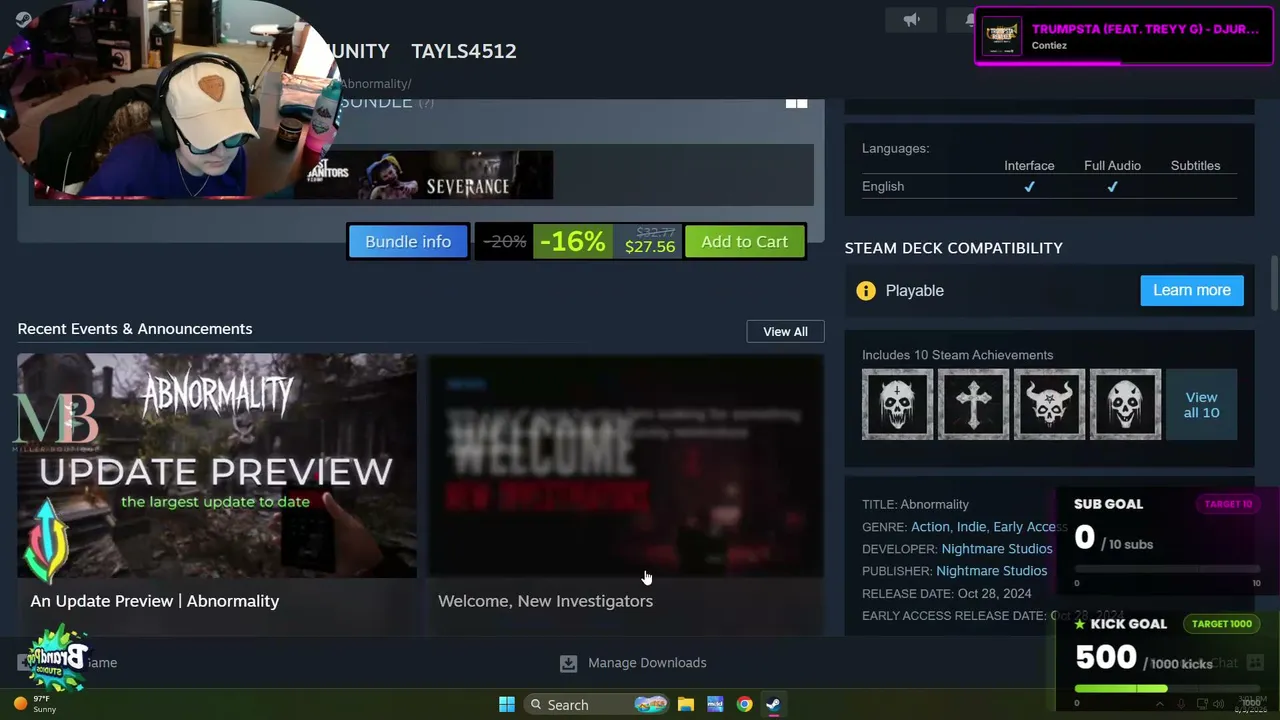Click View All for recent events
This screenshot has width=1280, height=720.
pyautogui.click(x=785, y=331)
